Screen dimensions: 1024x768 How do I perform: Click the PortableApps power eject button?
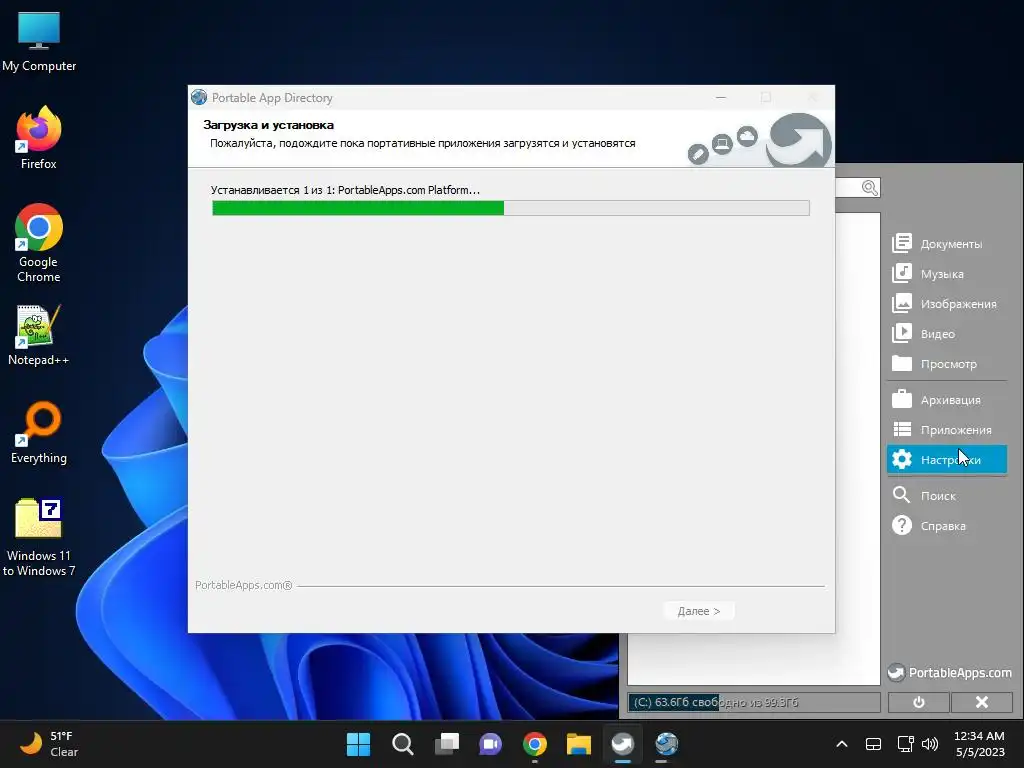(x=919, y=702)
